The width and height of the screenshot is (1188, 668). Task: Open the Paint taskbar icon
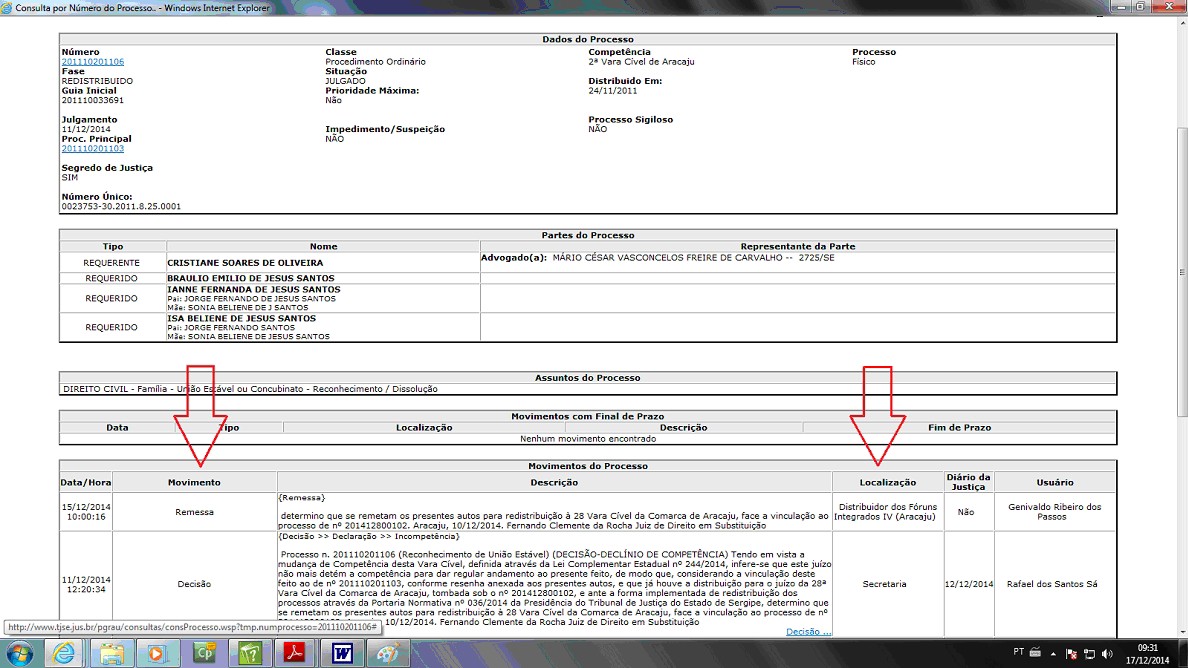tap(388, 654)
